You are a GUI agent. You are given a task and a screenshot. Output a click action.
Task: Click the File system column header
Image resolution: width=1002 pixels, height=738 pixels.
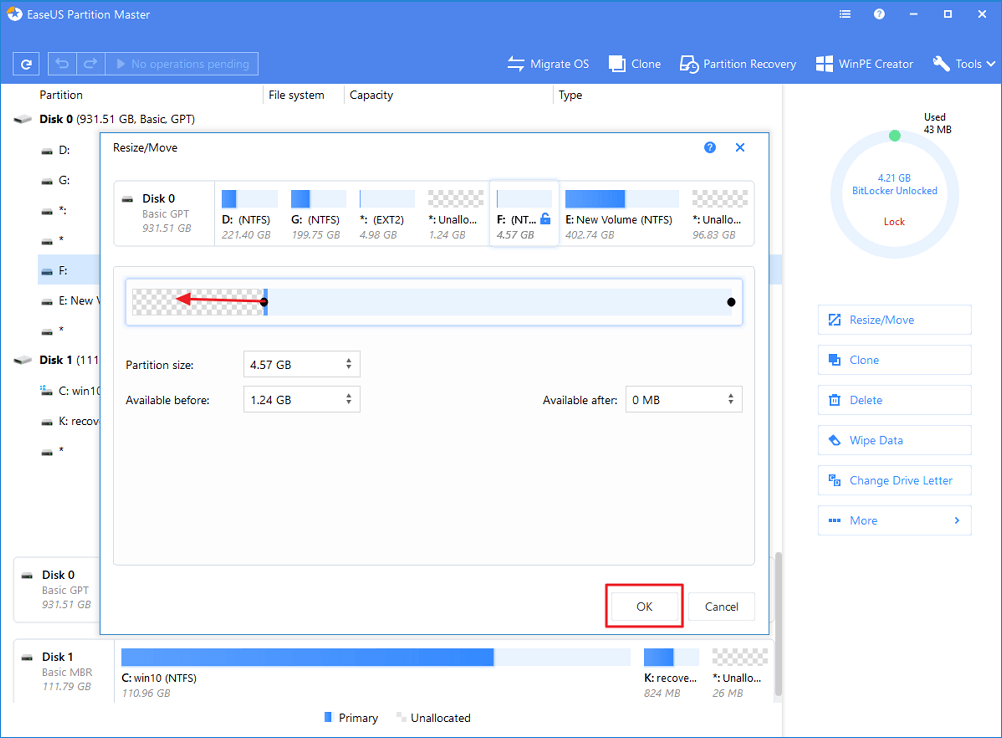click(x=296, y=95)
